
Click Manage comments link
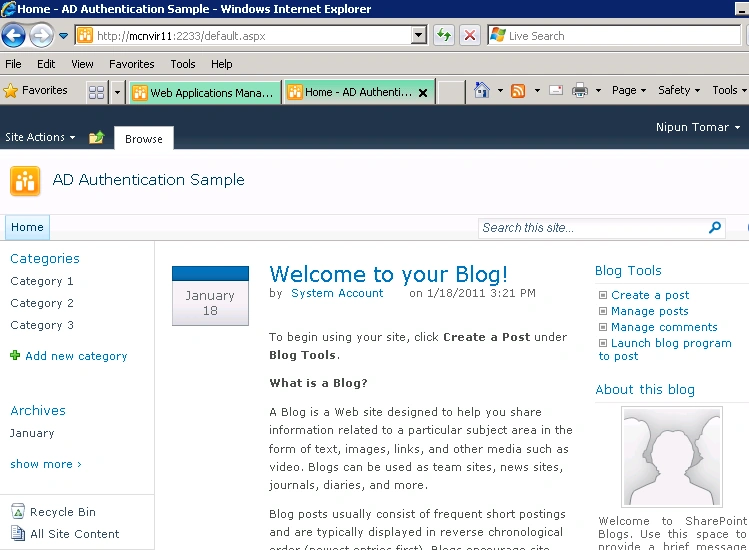coord(664,327)
